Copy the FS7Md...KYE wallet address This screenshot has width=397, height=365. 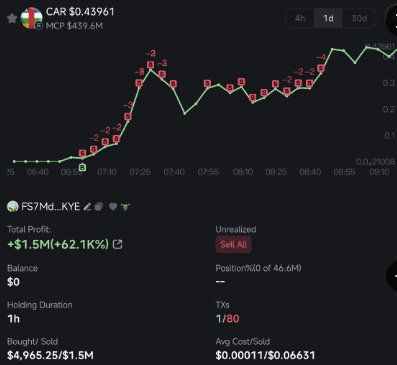point(99,207)
